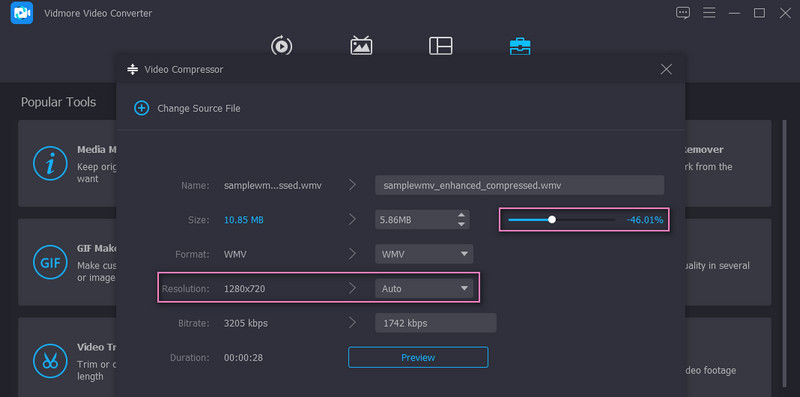Open the hamburger menu in title bar
The image size is (800, 397).
coord(709,13)
